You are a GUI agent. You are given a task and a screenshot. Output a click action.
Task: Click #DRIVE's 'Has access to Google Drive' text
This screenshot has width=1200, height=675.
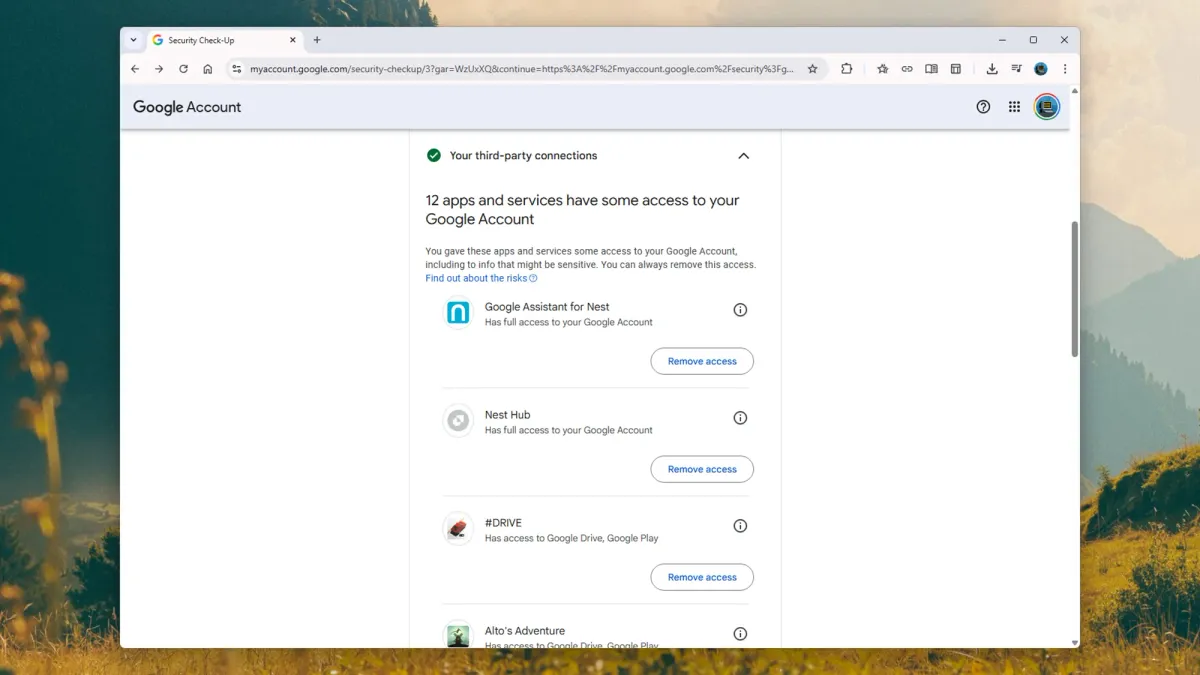click(571, 538)
